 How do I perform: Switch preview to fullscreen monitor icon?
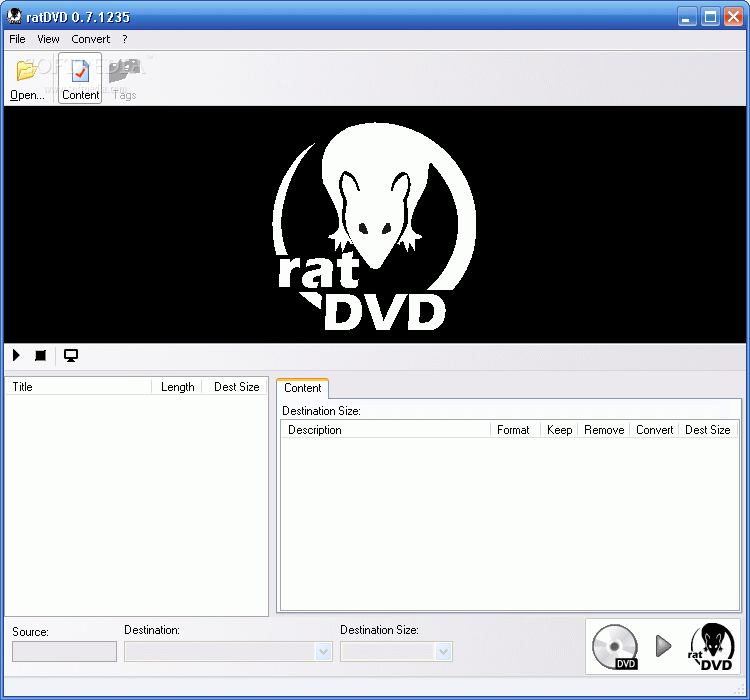(x=71, y=355)
